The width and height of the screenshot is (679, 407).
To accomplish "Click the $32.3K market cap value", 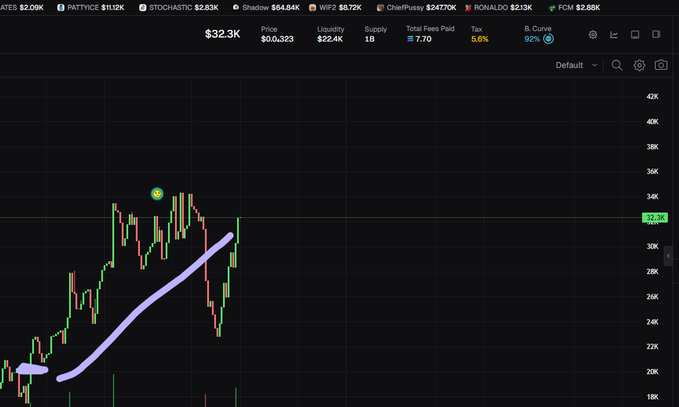I will (222, 34).
